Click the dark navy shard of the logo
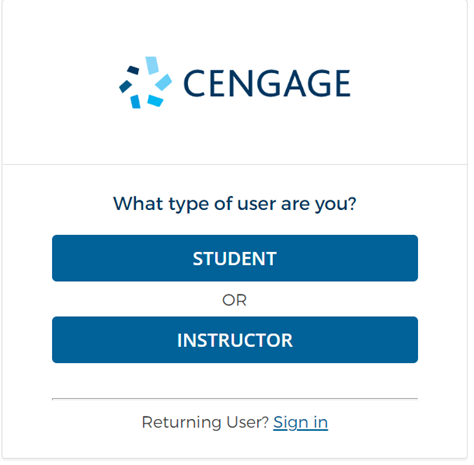474x465 pixels. click(x=133, y=70)
